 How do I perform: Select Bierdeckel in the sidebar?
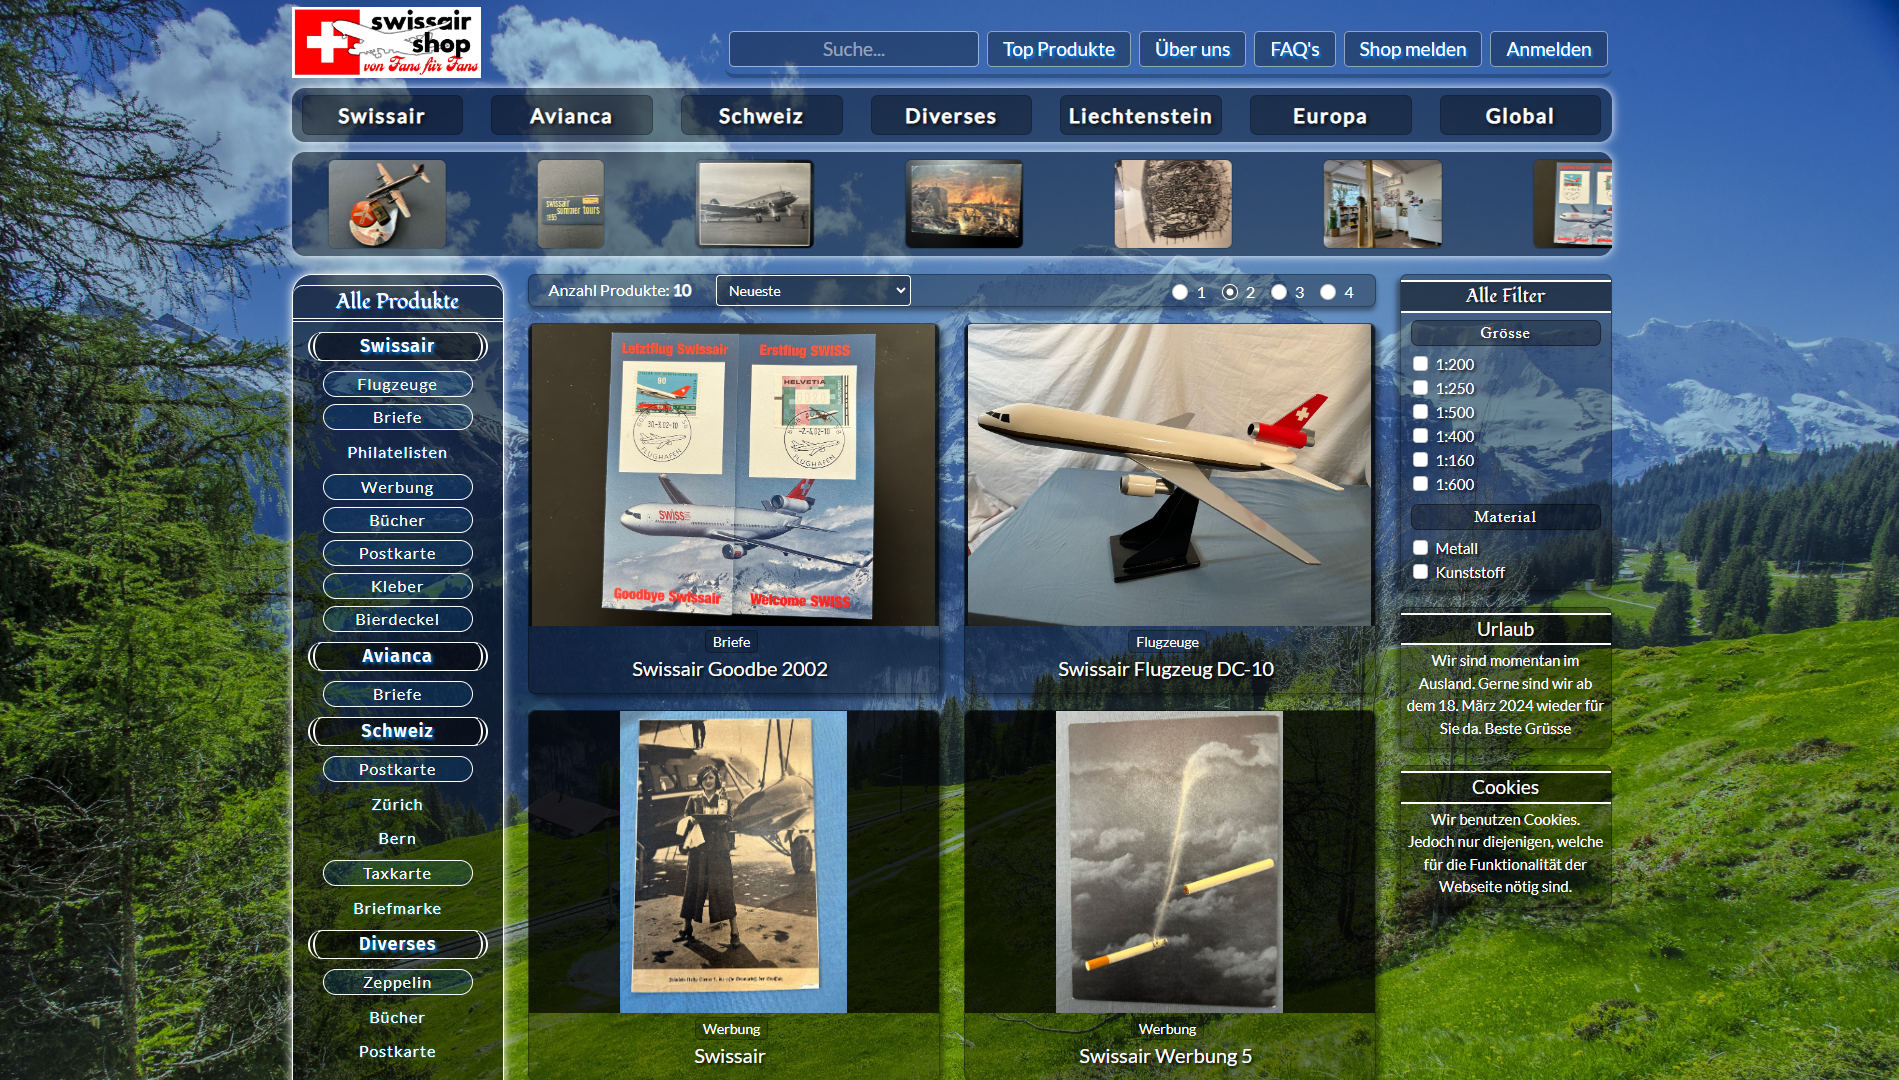click(x=398, y=619)
